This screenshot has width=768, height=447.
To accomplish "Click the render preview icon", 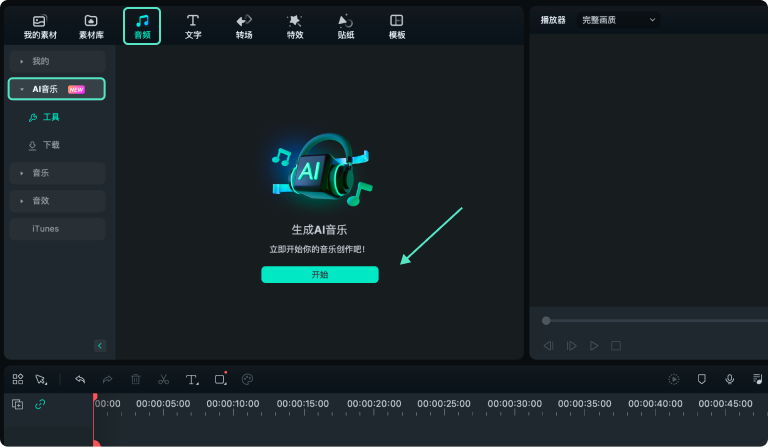I will click(674, 379).
